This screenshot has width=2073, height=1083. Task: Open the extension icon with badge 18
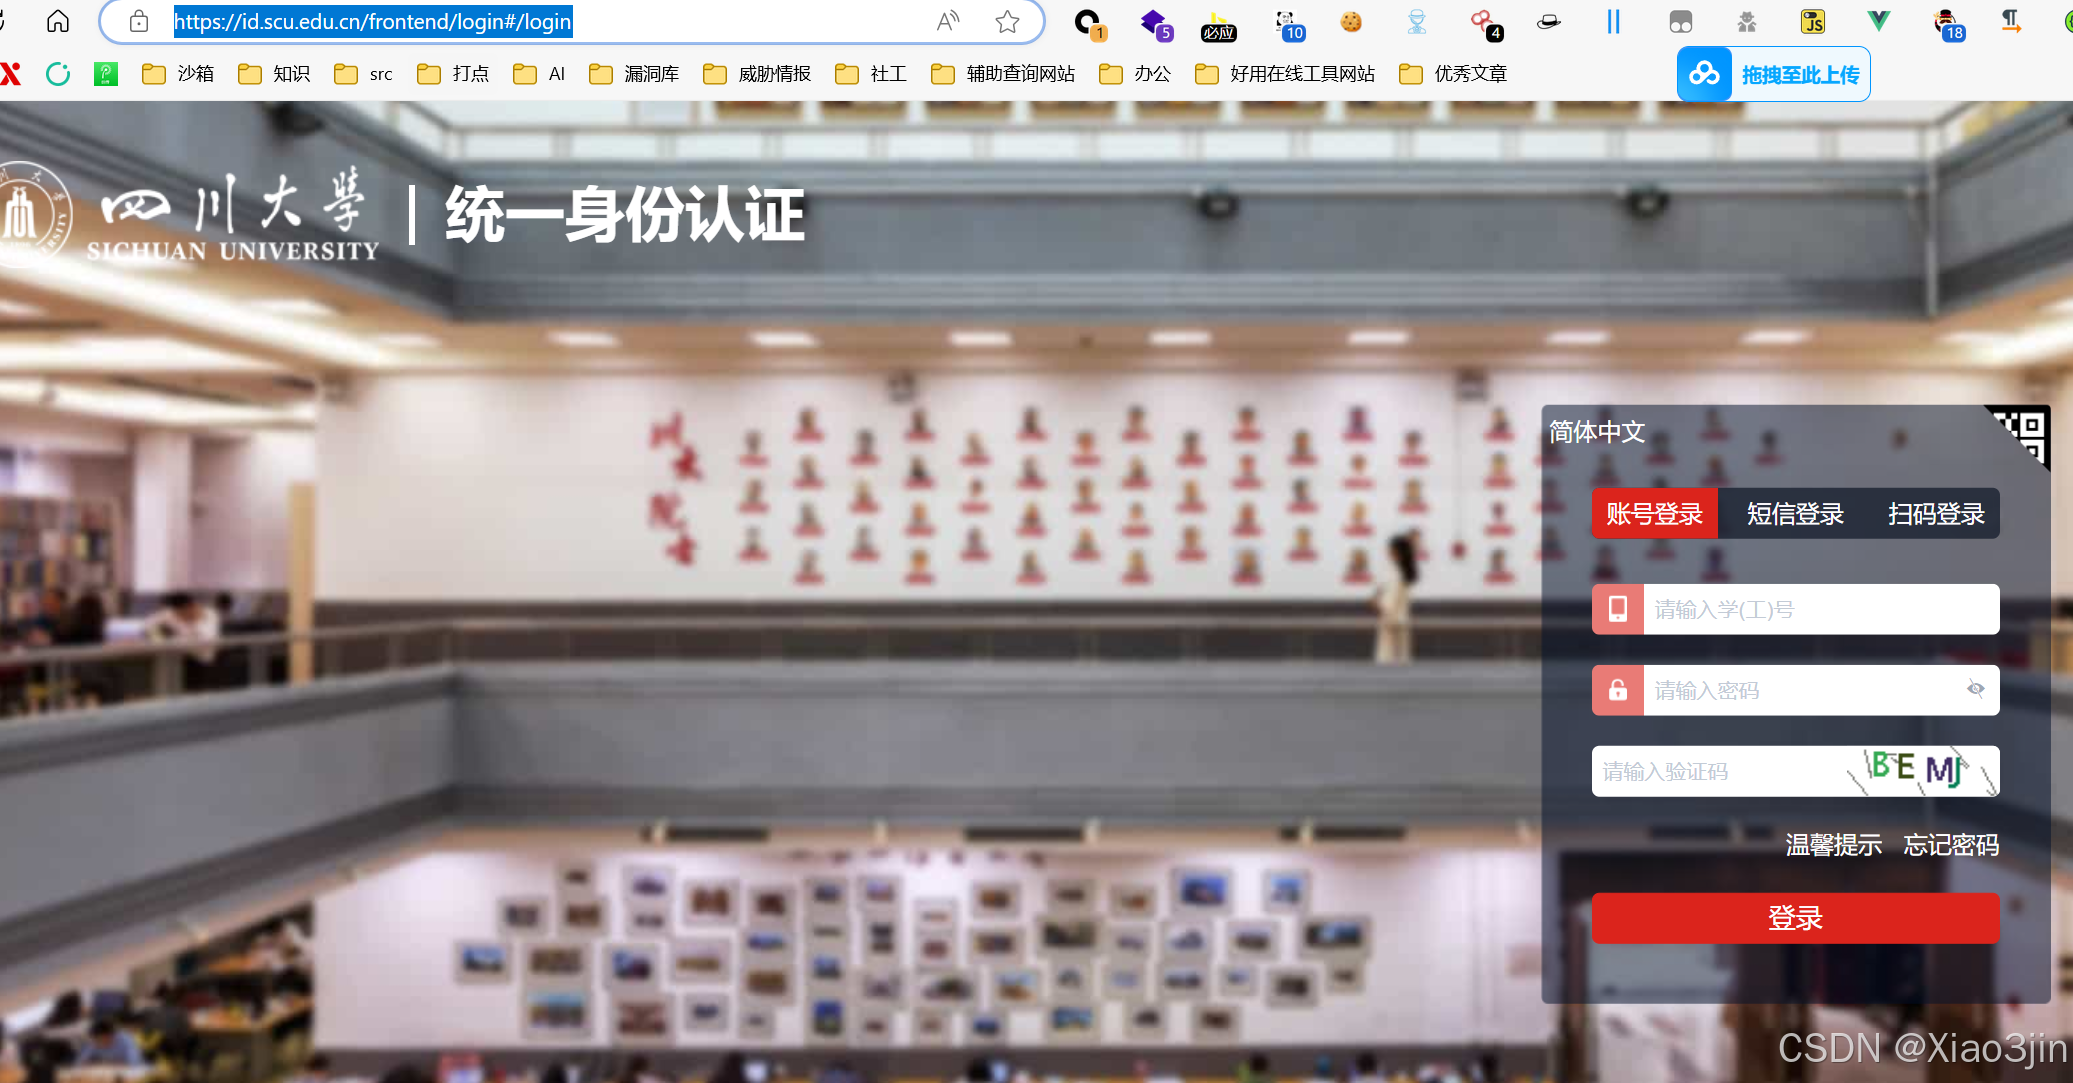tap(1948, 24)
